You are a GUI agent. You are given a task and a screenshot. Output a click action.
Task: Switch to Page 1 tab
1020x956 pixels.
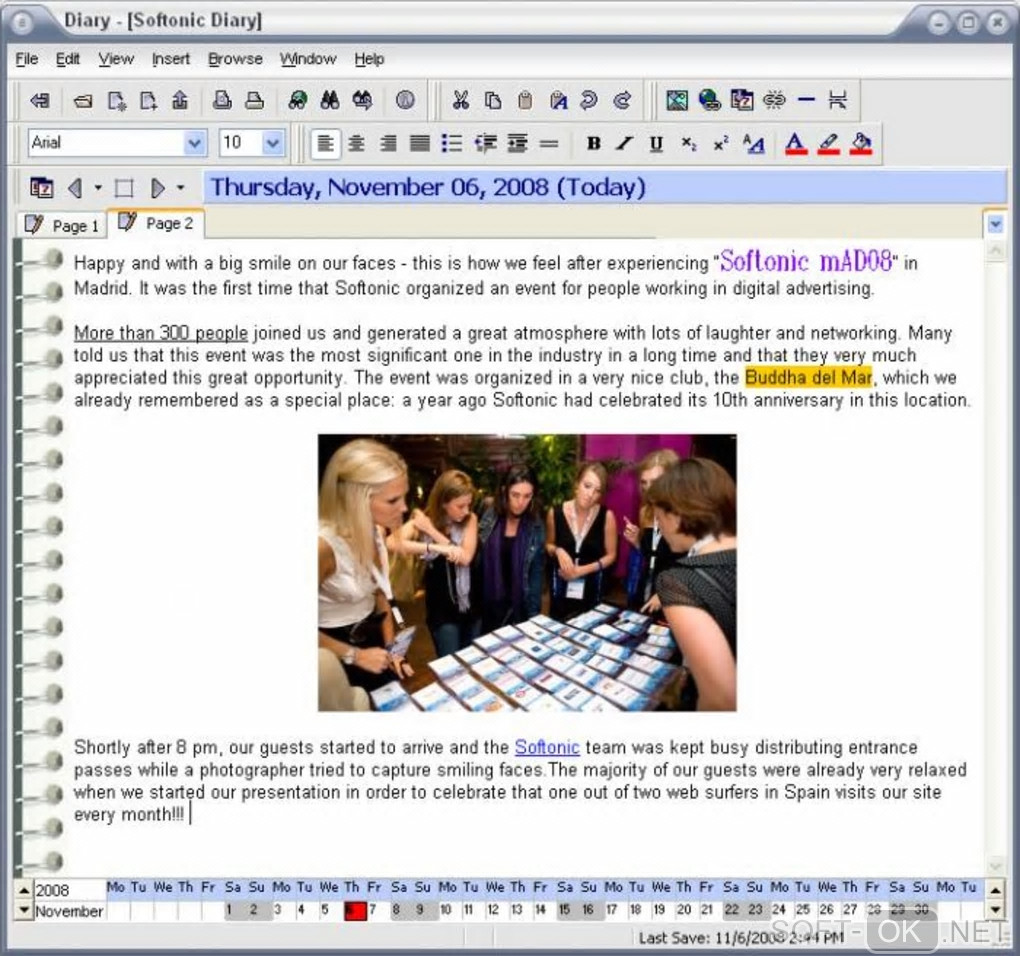[62, 225]
